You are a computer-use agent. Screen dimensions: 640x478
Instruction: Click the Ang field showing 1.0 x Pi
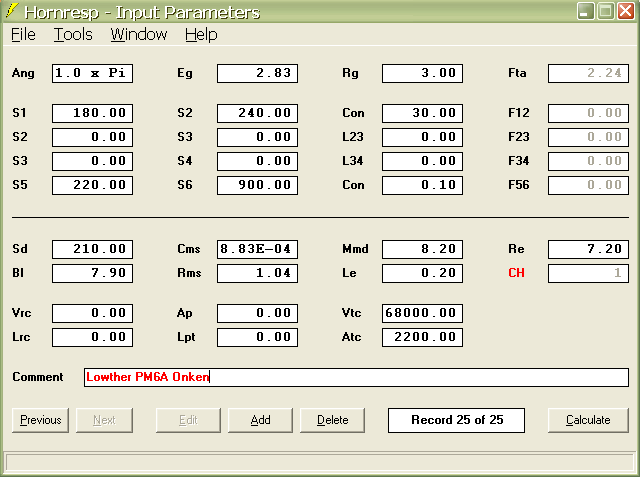click(x=92, y=73)
